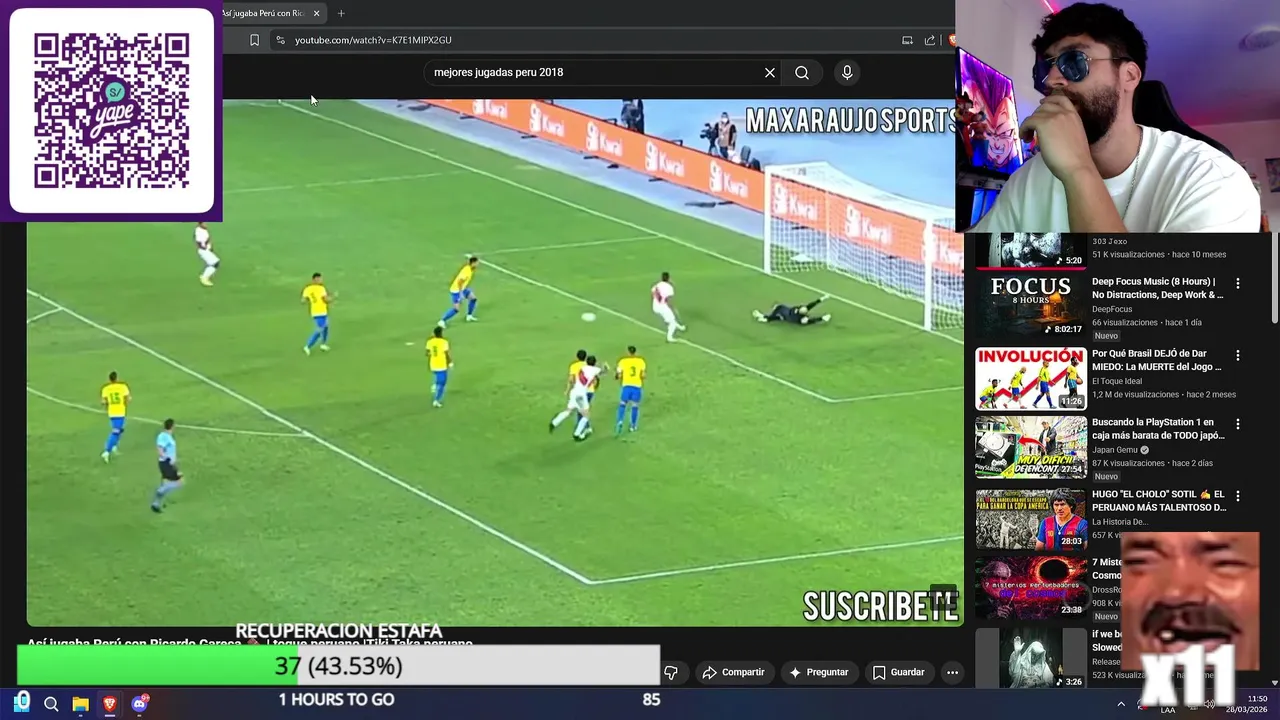Viewport: 1280px width, 720px height.
Task: Click the bookmark icon in the browser toolbar
Action: (x=254, y=40)
